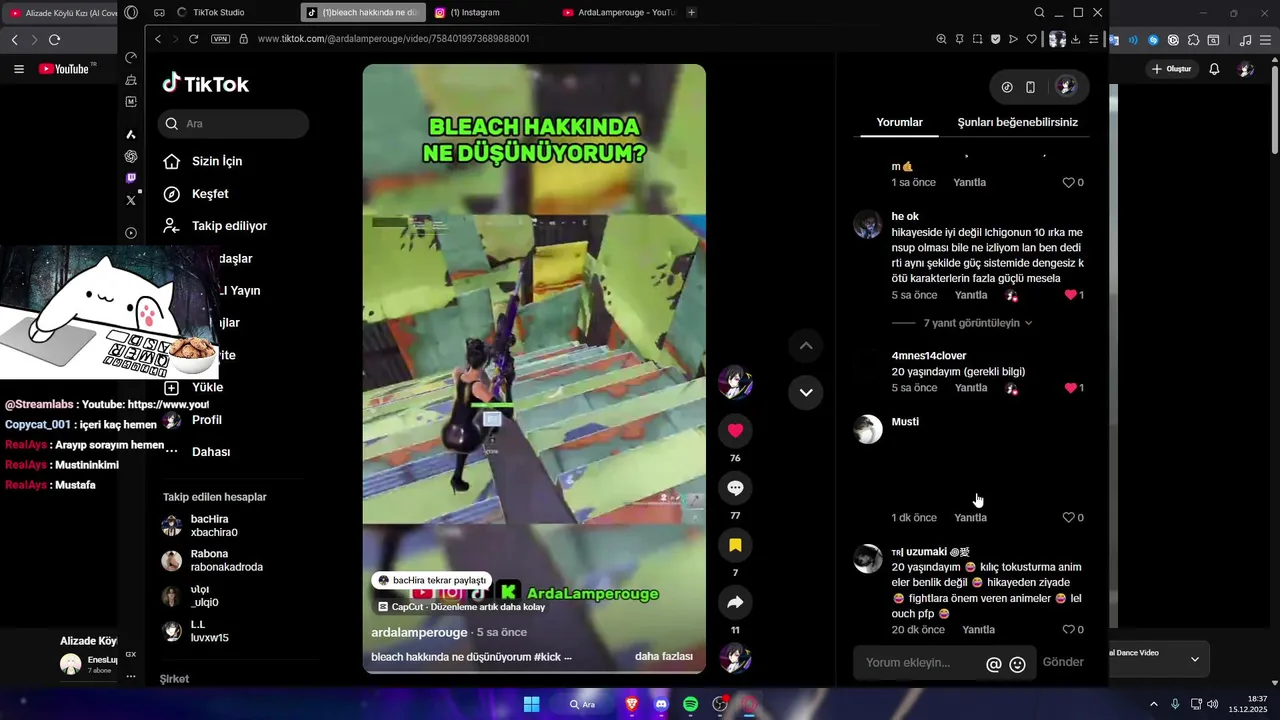Expand description with daha fazlası
This screenshot has width=1280, height=720.
(664, 656)
